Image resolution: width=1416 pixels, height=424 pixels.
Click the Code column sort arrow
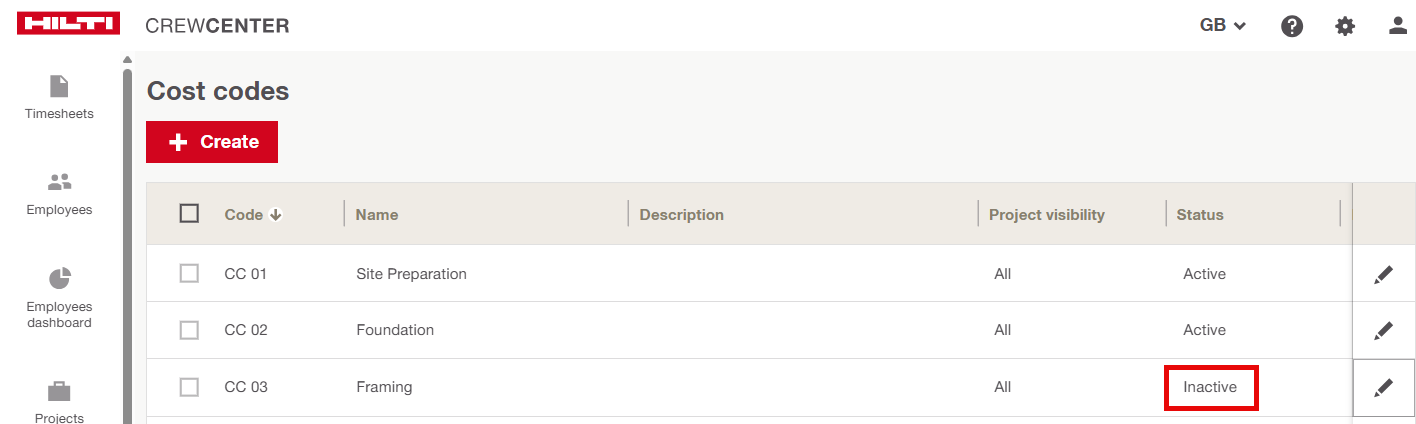[x=276, y=215]
